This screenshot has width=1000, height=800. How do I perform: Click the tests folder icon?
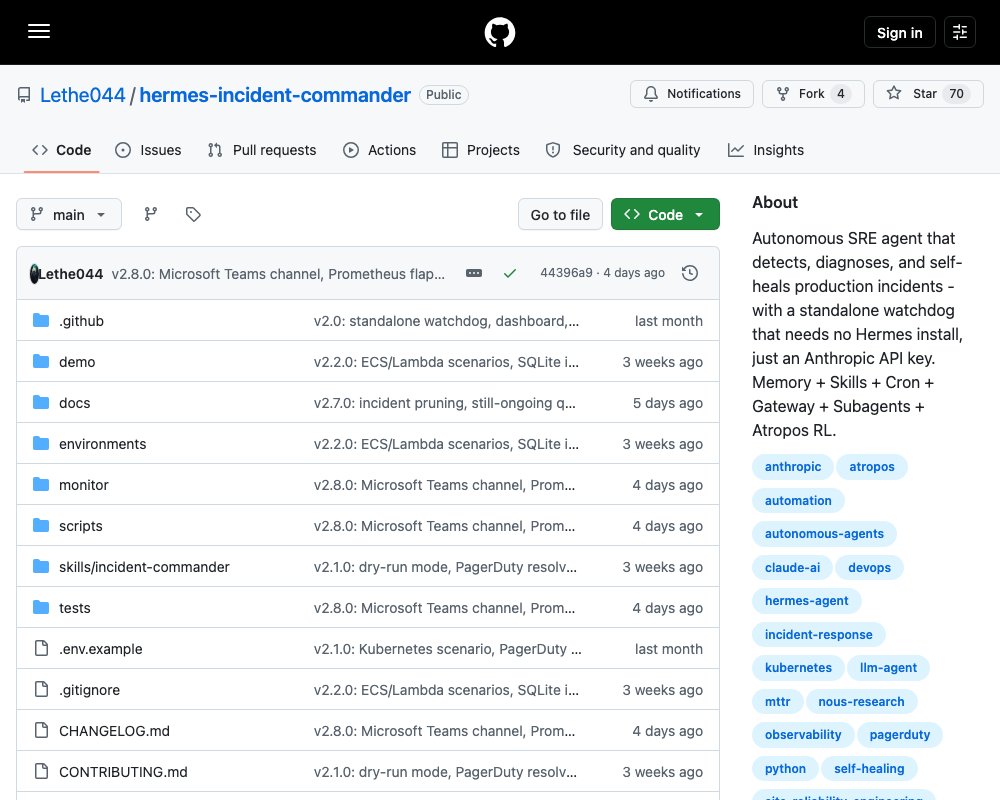pos(41,607)
